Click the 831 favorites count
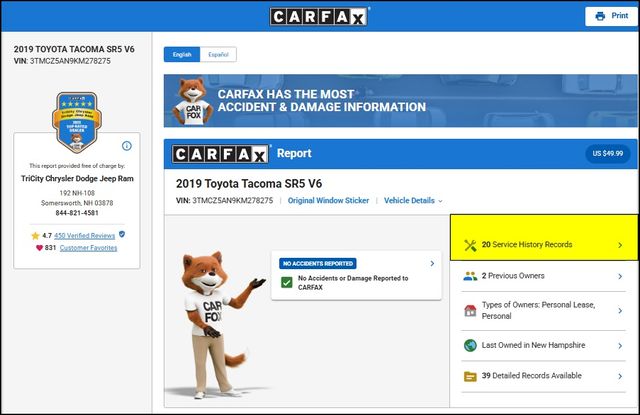Screen dimensions: 640x415 [50, 248]
